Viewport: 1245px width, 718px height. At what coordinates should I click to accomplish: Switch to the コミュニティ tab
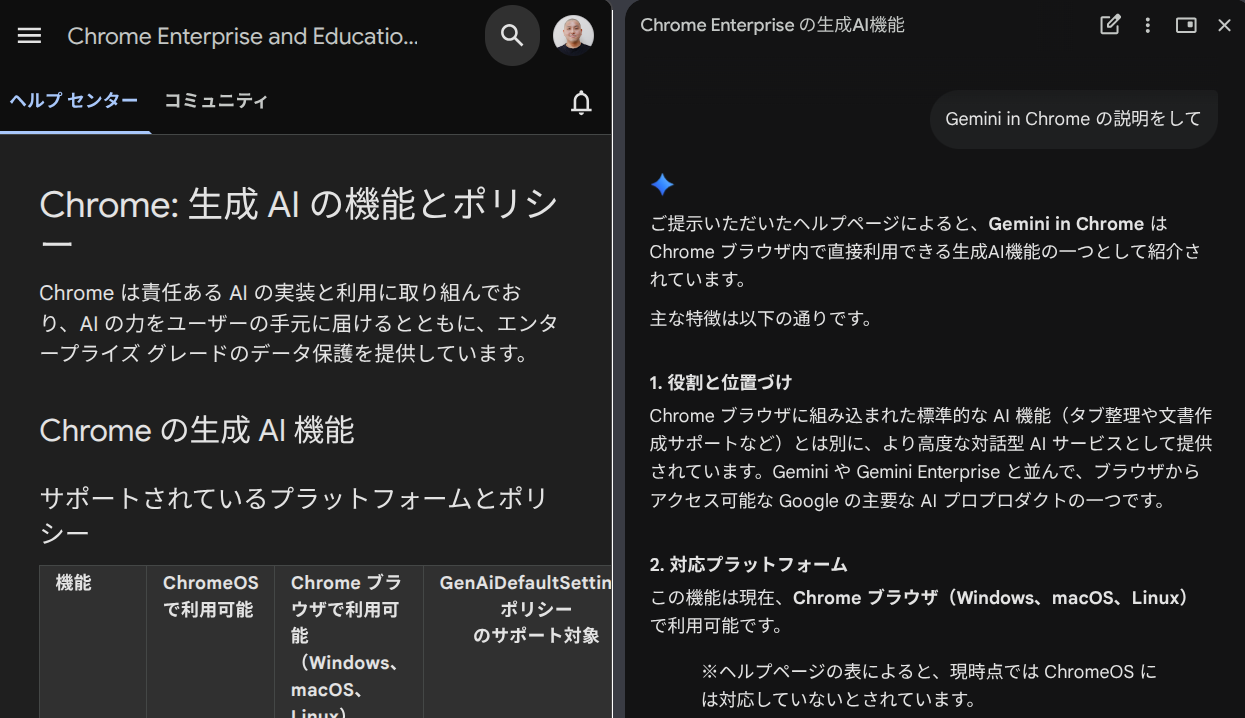[216, 101]
